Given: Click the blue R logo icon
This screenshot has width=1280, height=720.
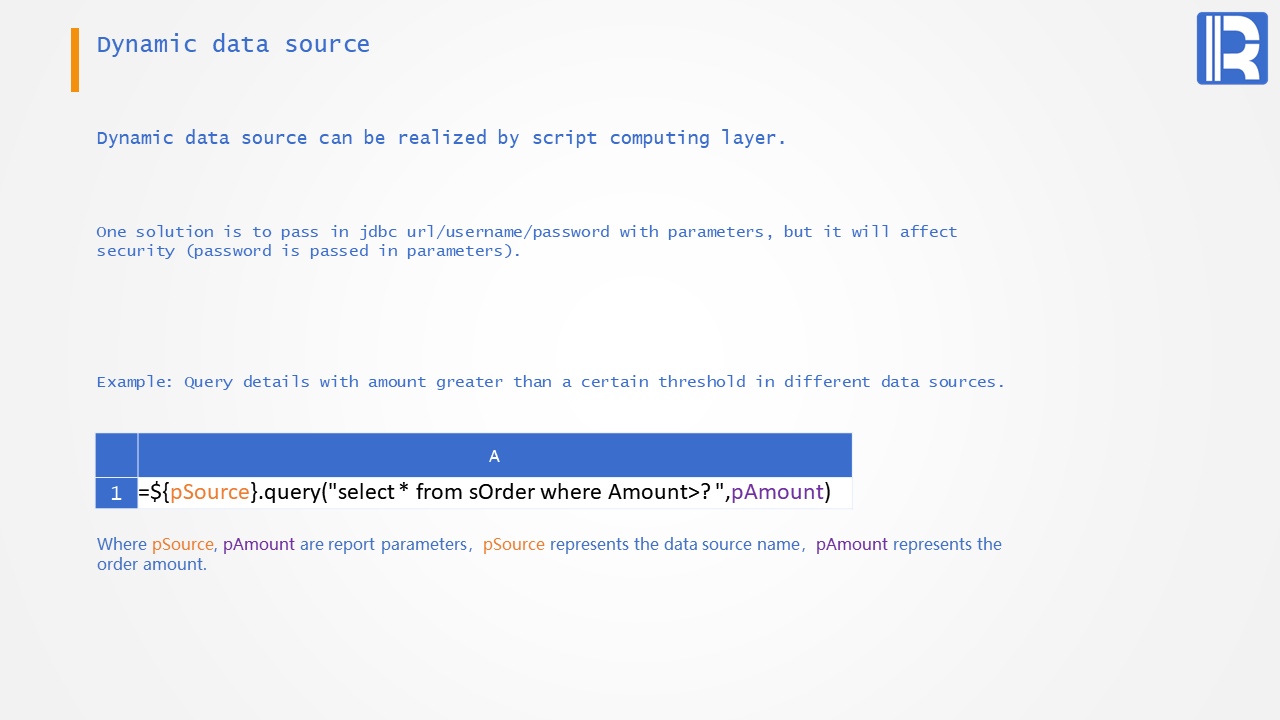Looking at the screenshot, I should pyautogui.click(x=1232, y=48).
